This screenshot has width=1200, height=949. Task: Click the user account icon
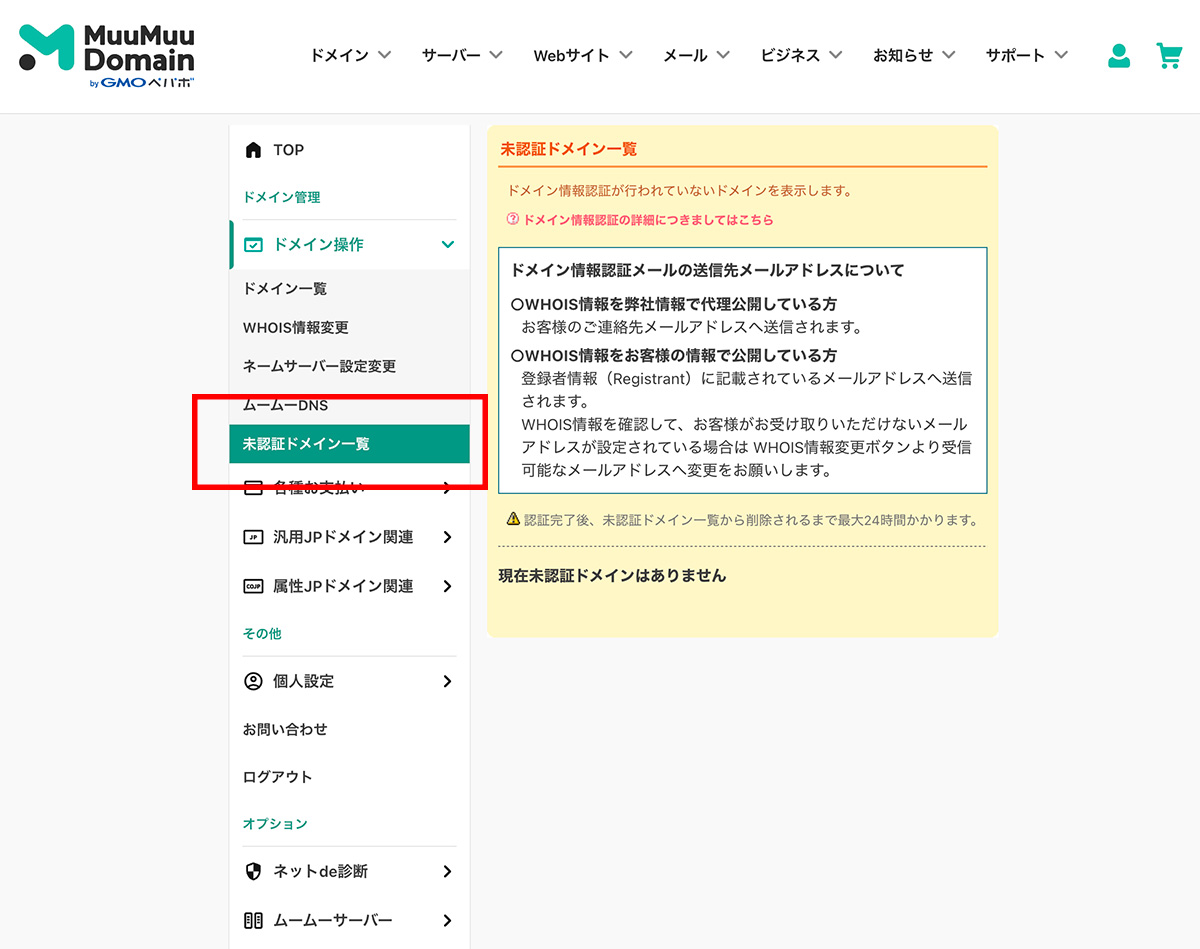point(1118,56)
